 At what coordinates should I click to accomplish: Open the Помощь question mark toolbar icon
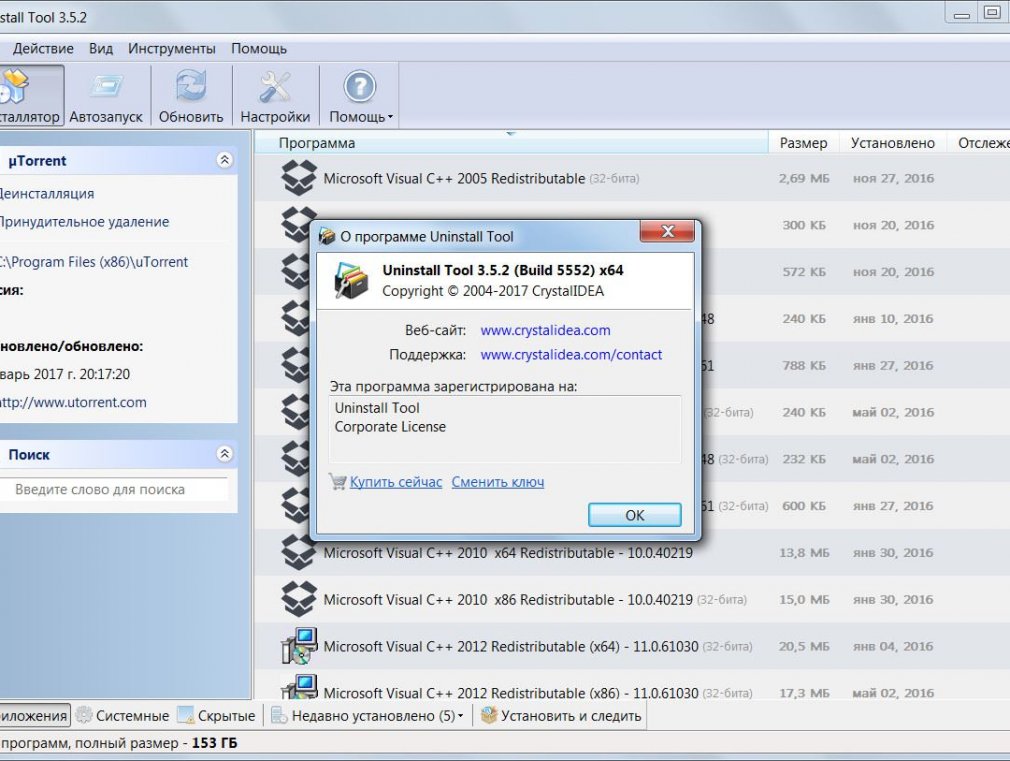[x=360, y=95]
